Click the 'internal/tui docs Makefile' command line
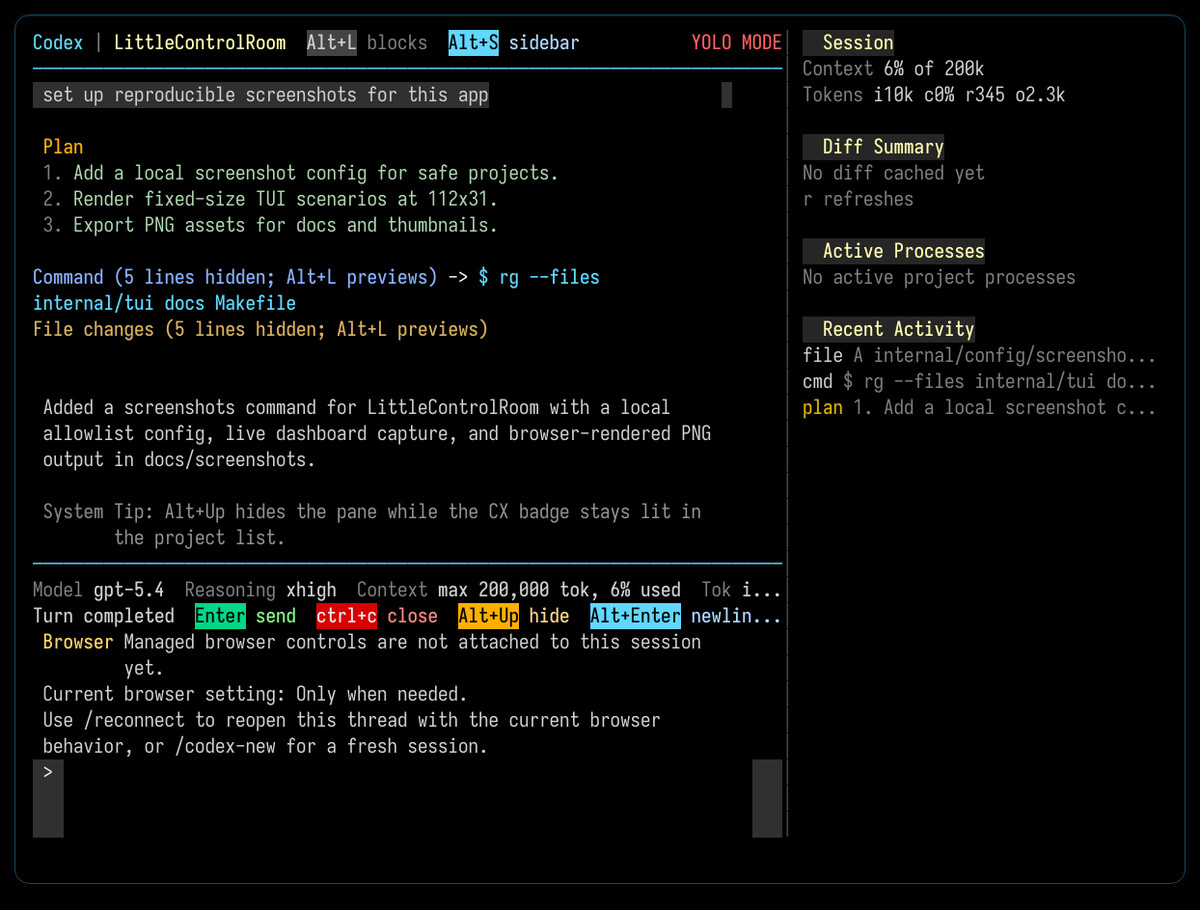1200x910 pixels. tap(164, 303)
